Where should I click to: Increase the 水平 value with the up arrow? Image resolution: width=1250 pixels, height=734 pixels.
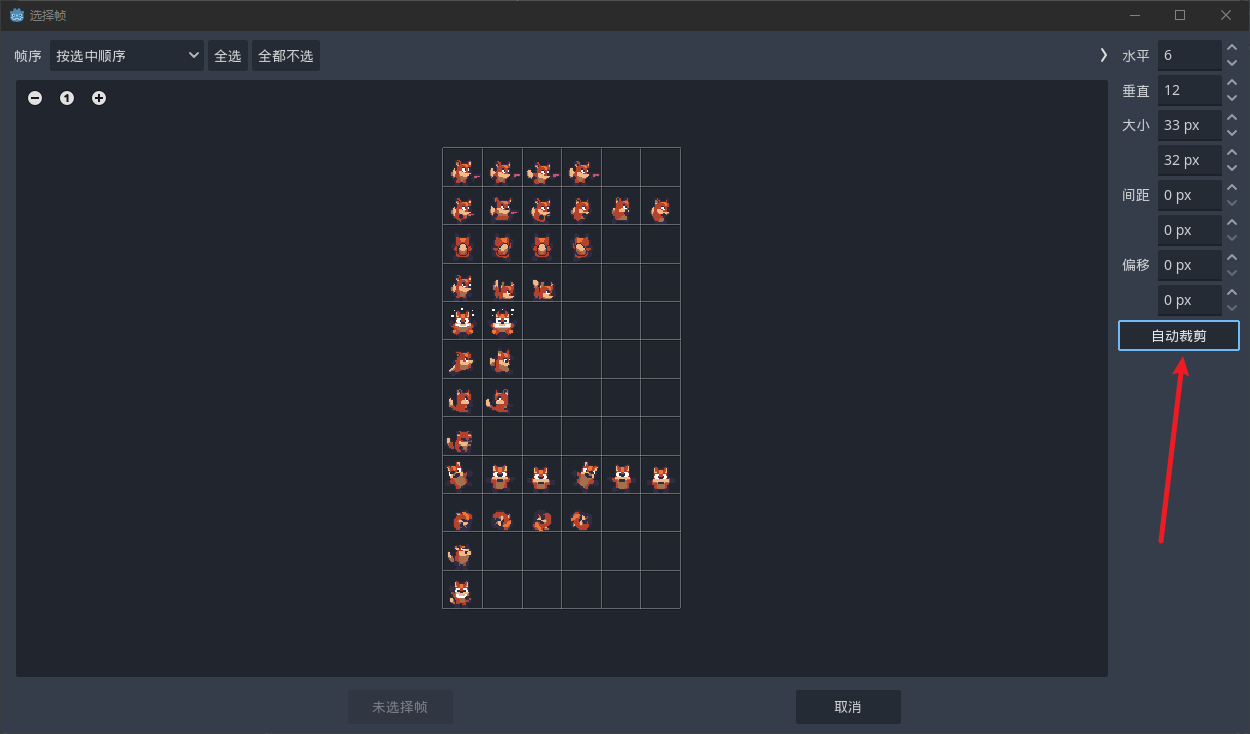point(1232,48)
